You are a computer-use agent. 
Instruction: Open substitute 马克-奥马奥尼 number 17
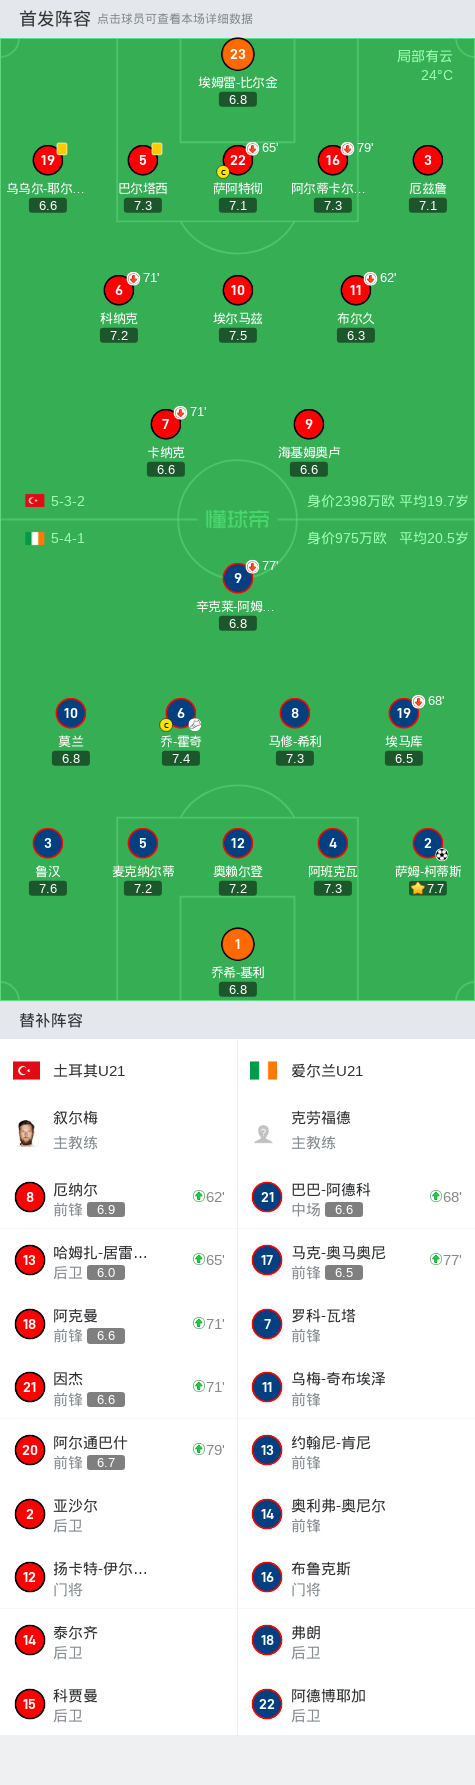(x=356, y=1260)
